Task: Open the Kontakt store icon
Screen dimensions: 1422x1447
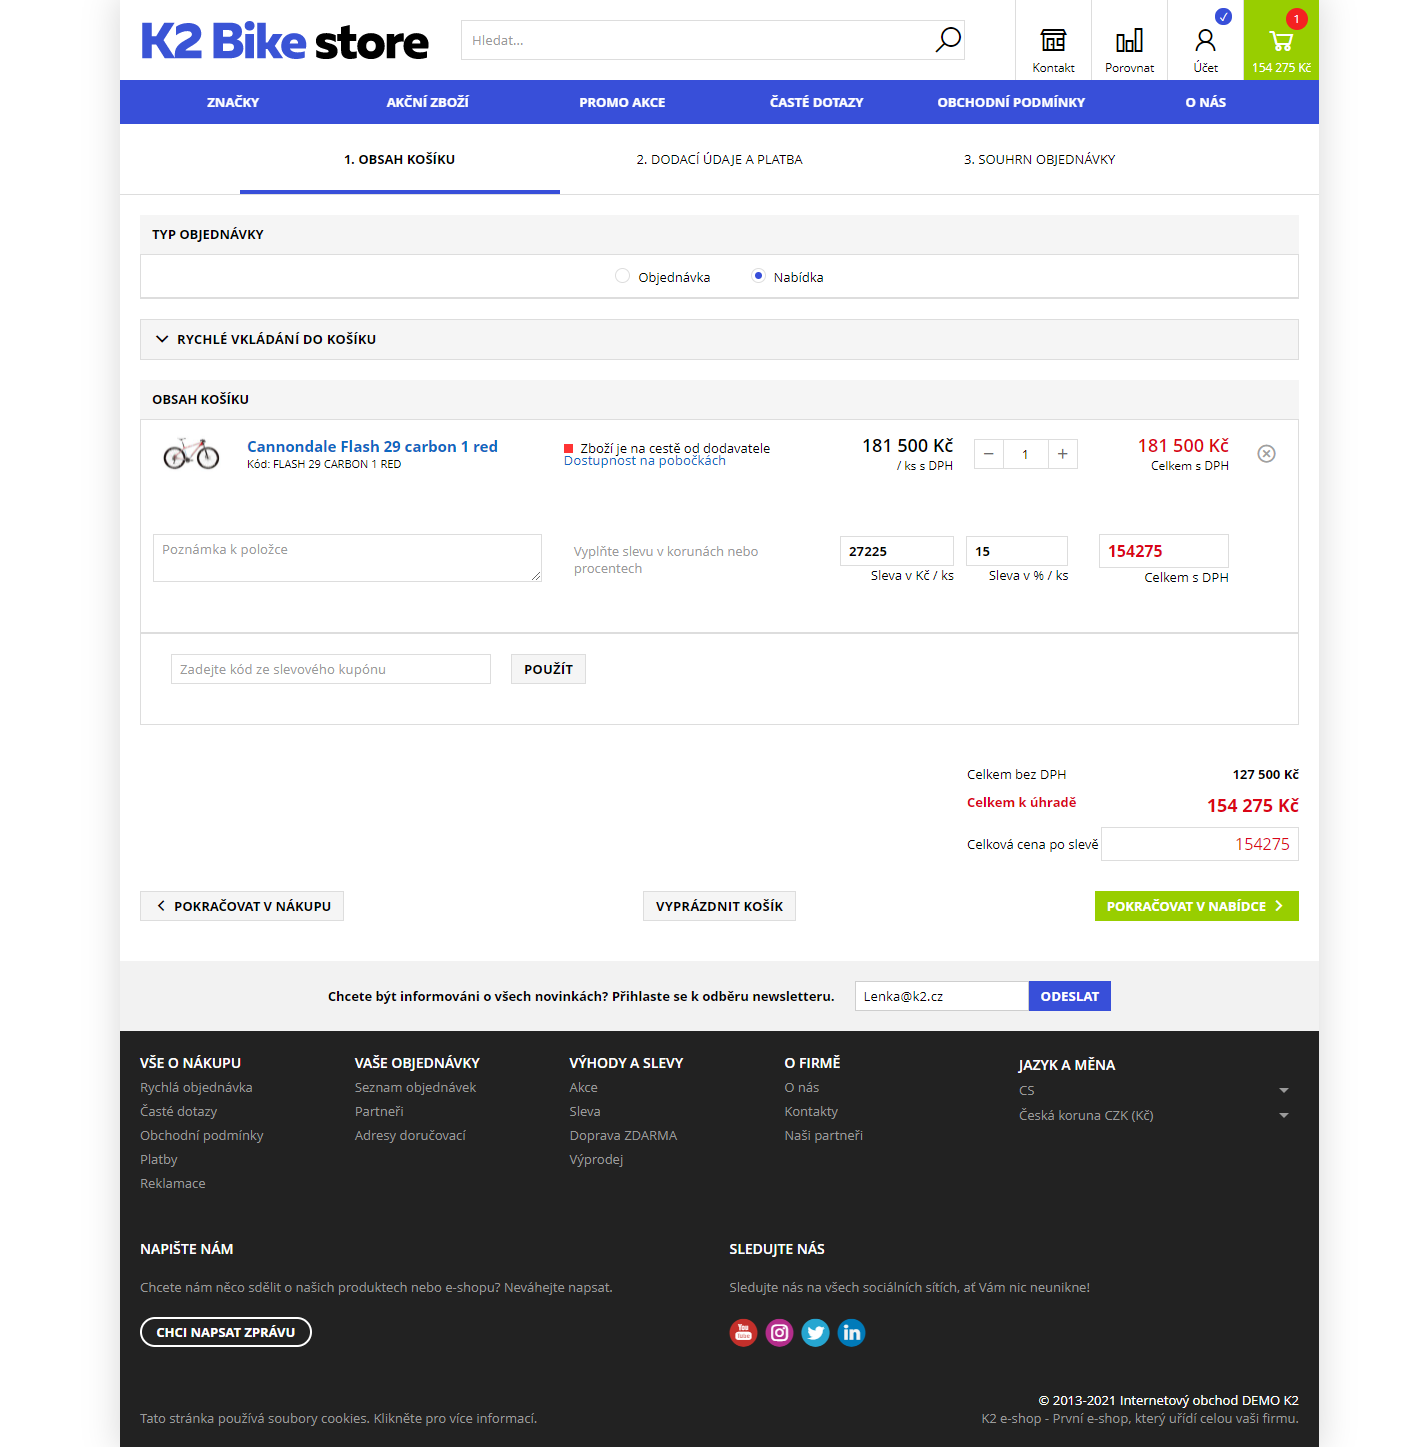Action: [x=1053, y=40]
